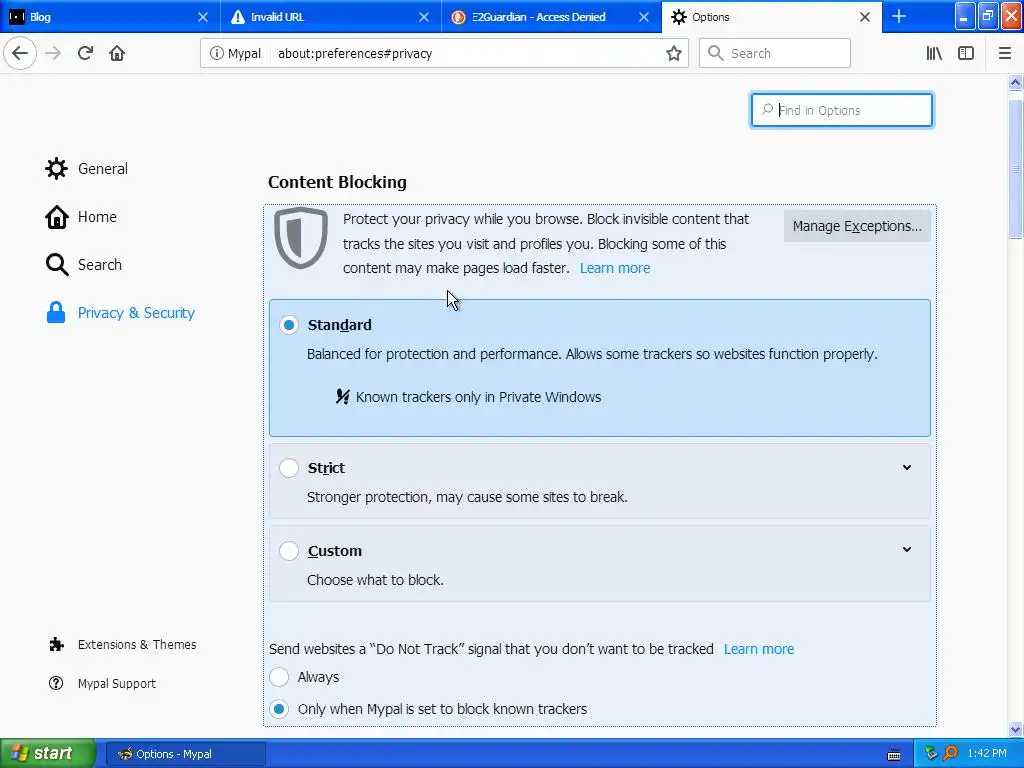Image resolution: width=1024 pixels, height=768 pixels.
Task: Switch to the E2Guardian Access Denied tab
Action: pos(552,16)
